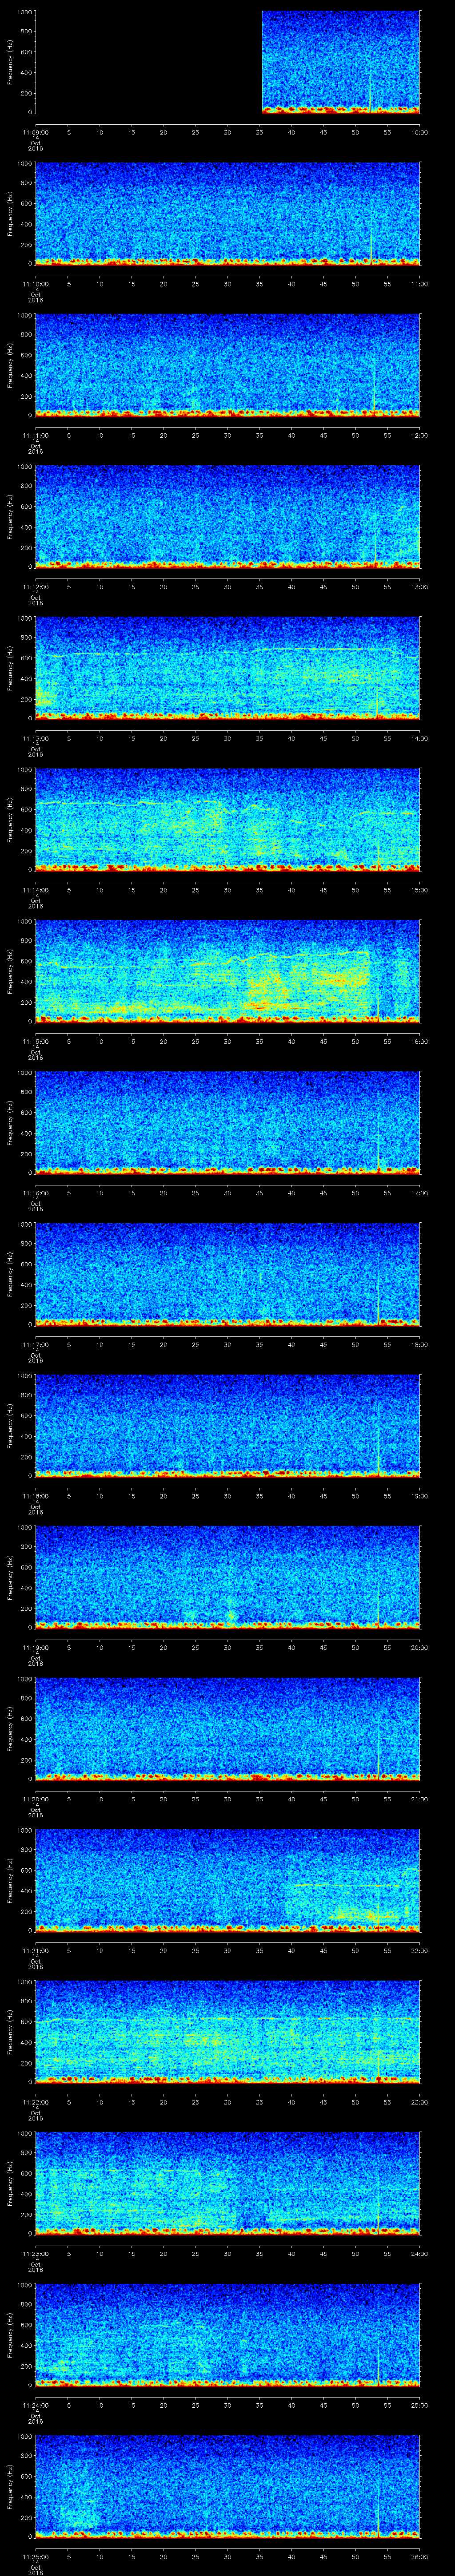The image size is (455, 2576).
Task: Click the "11:25:00" time axis label
Action: (35, 2556)
